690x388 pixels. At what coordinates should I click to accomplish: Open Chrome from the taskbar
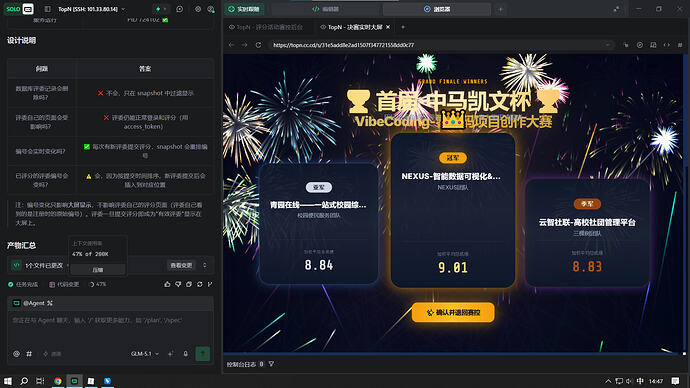click(x=58, y=381)
